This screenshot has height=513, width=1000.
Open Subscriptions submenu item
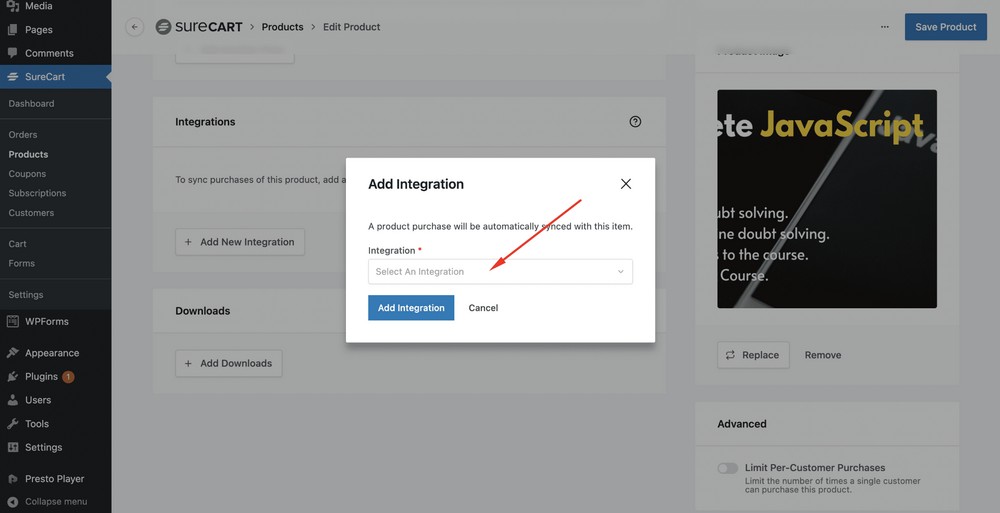click(37, 193)
